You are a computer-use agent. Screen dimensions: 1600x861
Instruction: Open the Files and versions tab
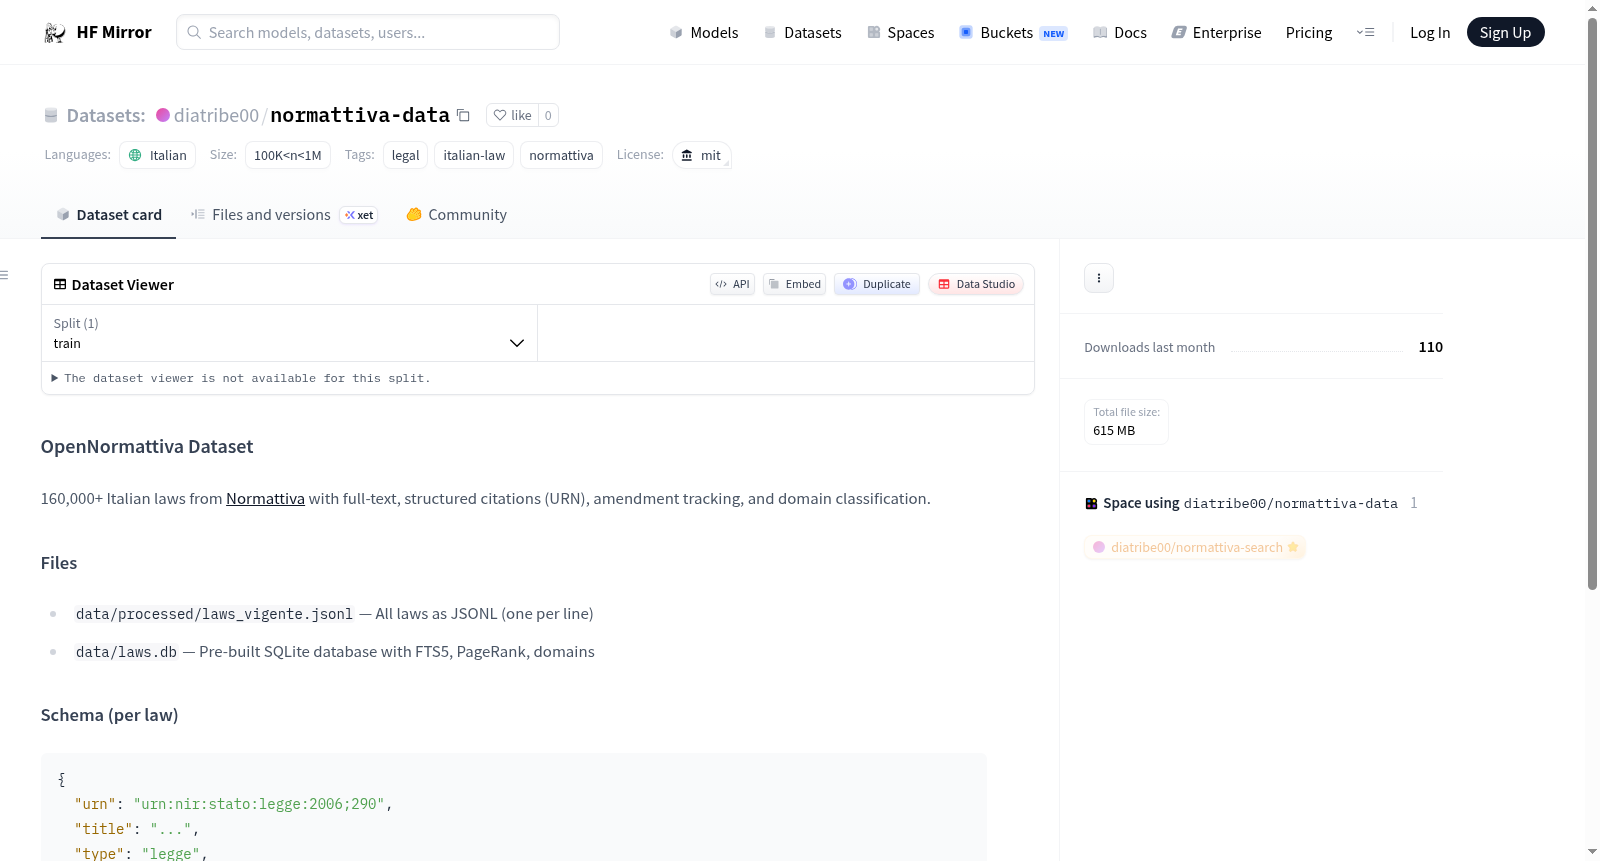[x=284, y=215]
